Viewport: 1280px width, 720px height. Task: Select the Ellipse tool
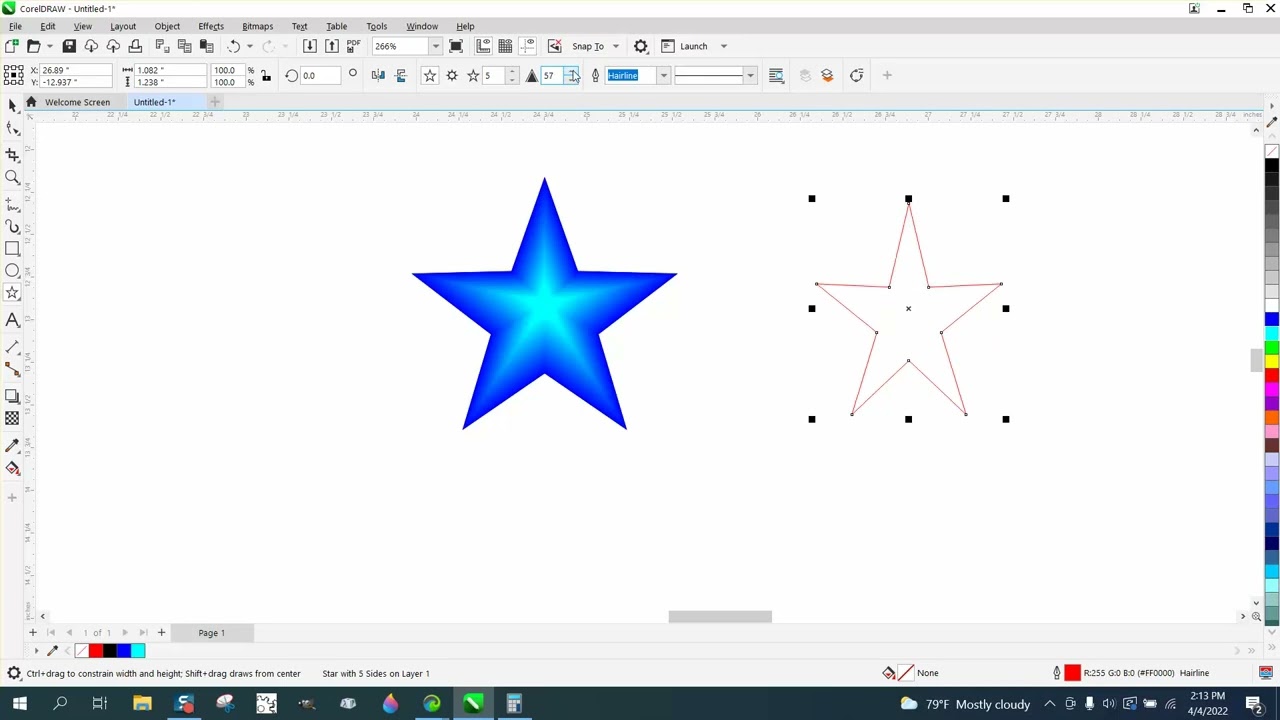click(12, 271)
